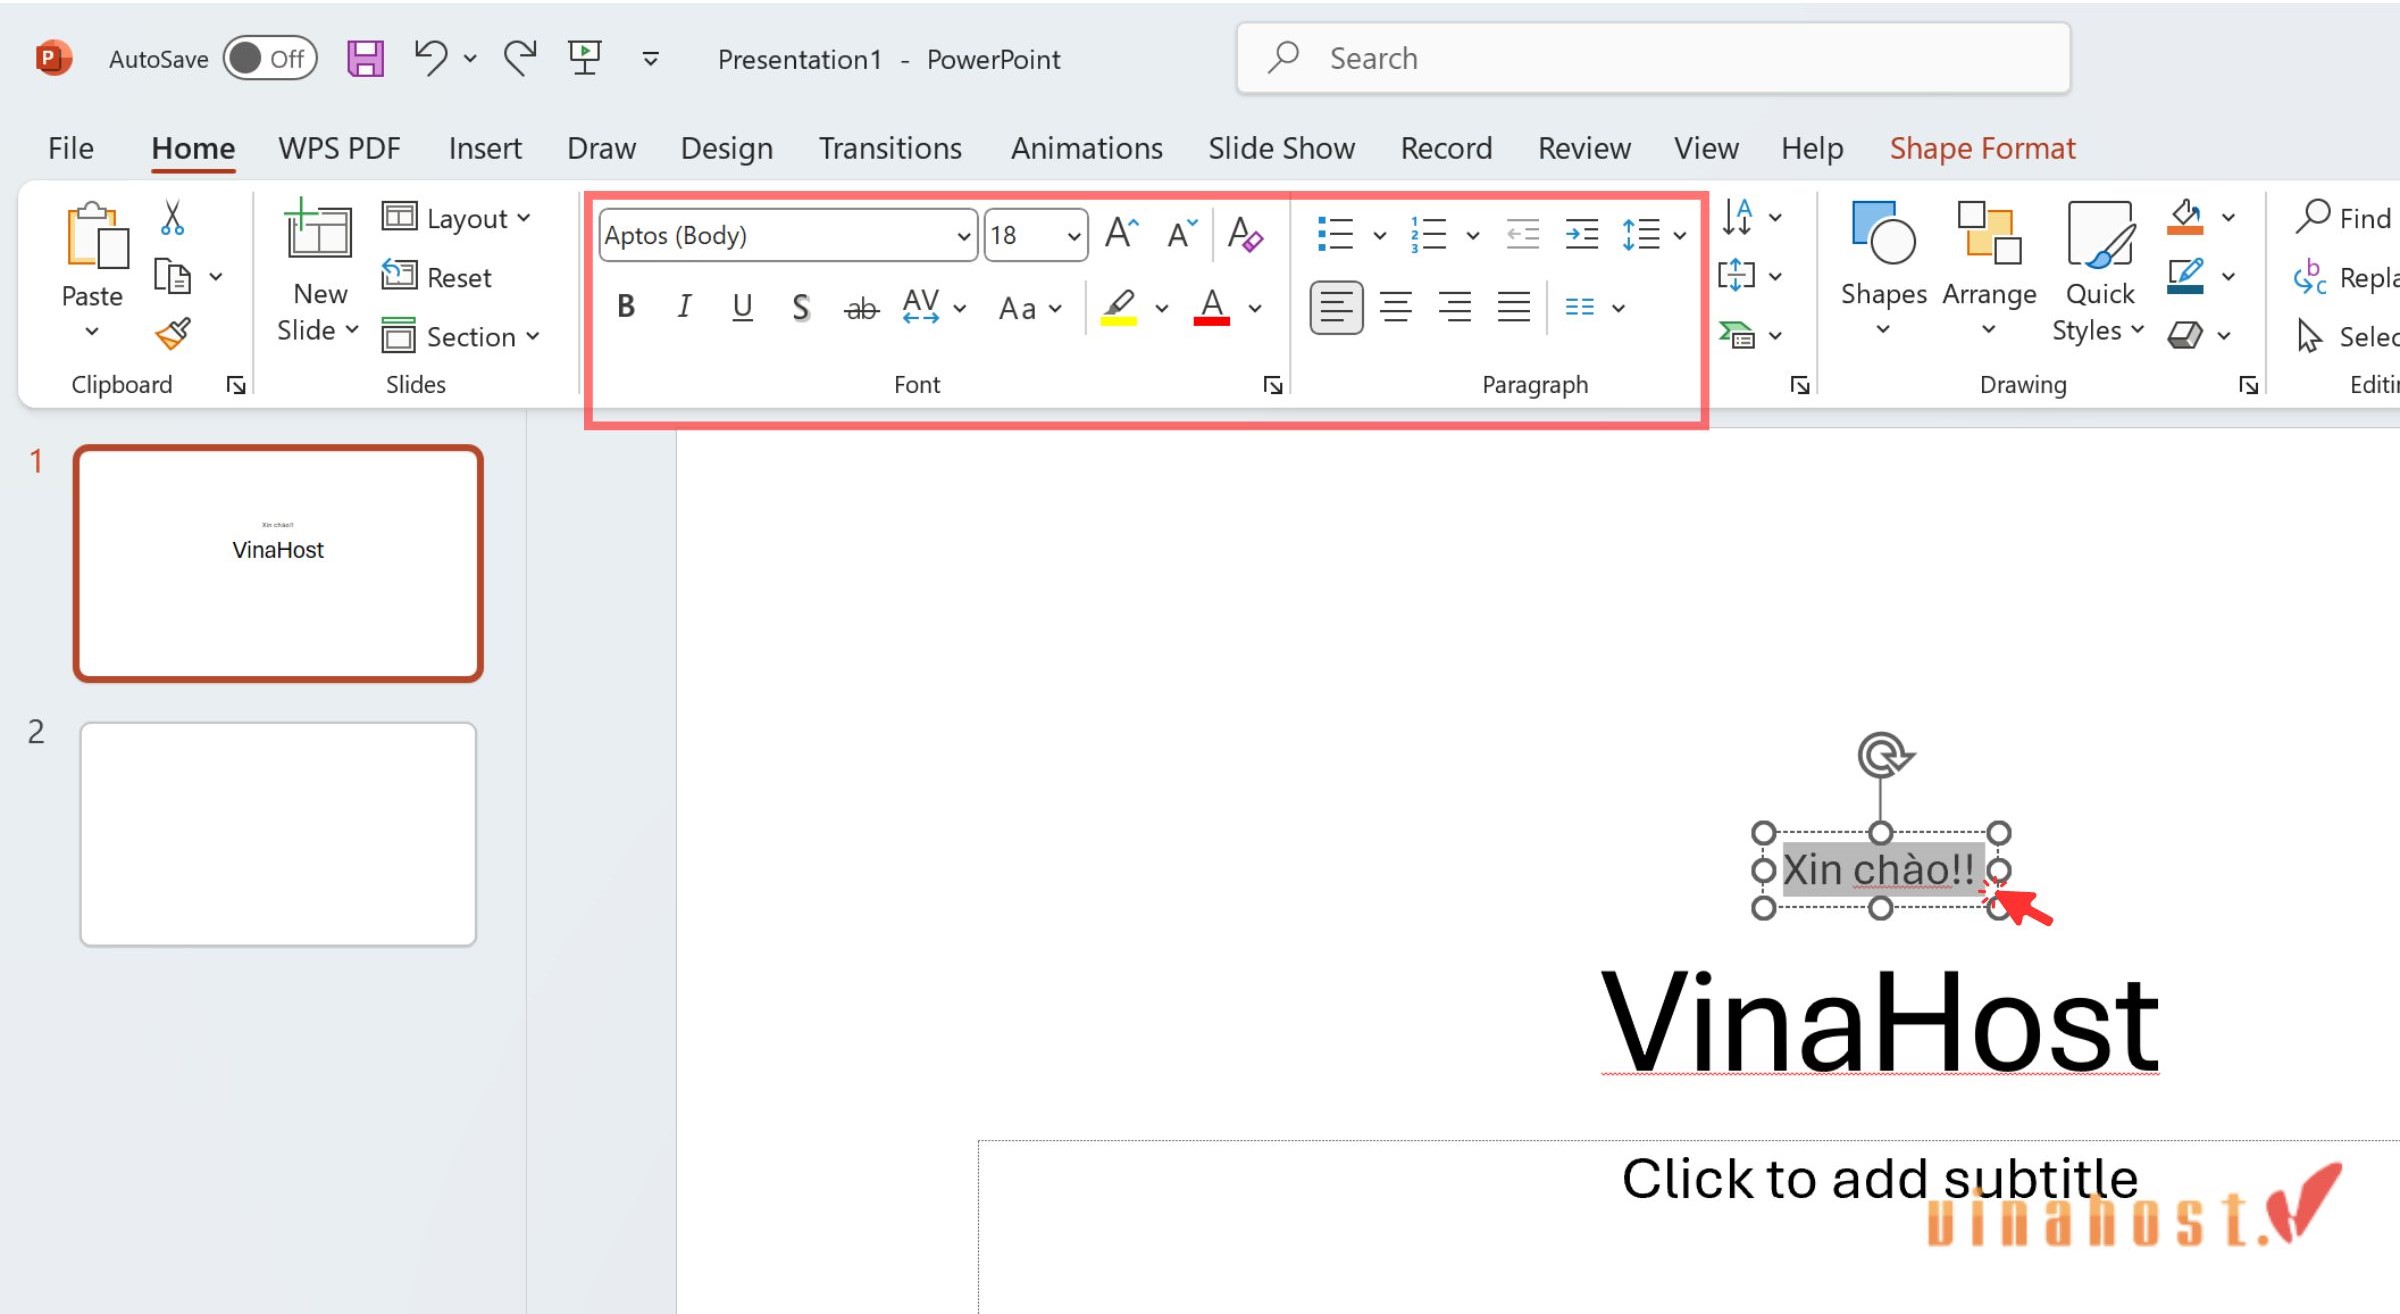Start presentation from beginning icon
This screenshot has height=1314, width=2400.
pyautogui.click(x=585, y=58)
